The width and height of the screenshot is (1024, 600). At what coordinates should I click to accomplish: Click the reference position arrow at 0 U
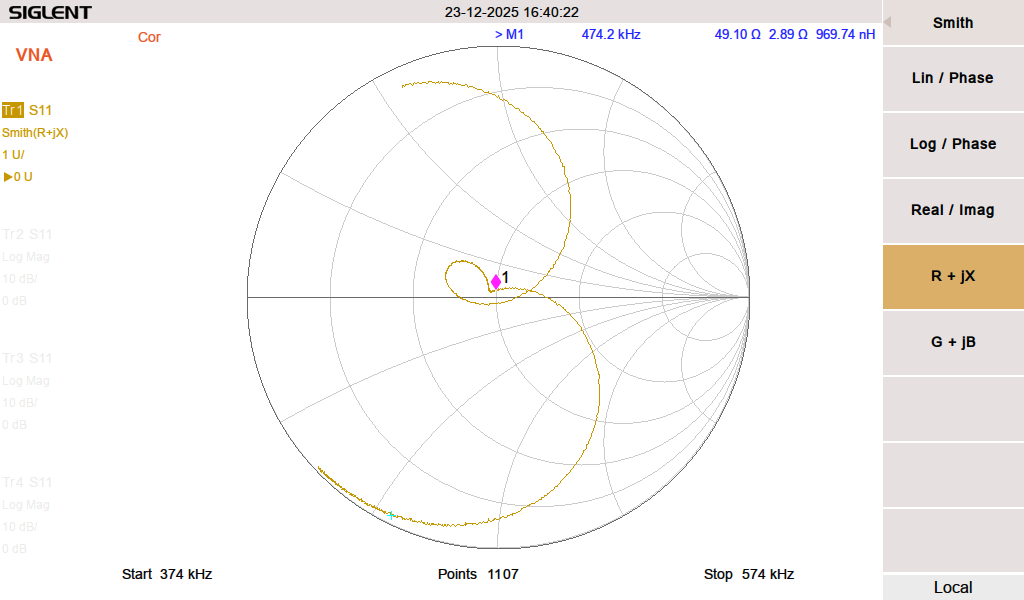click(x=8, y=177)
